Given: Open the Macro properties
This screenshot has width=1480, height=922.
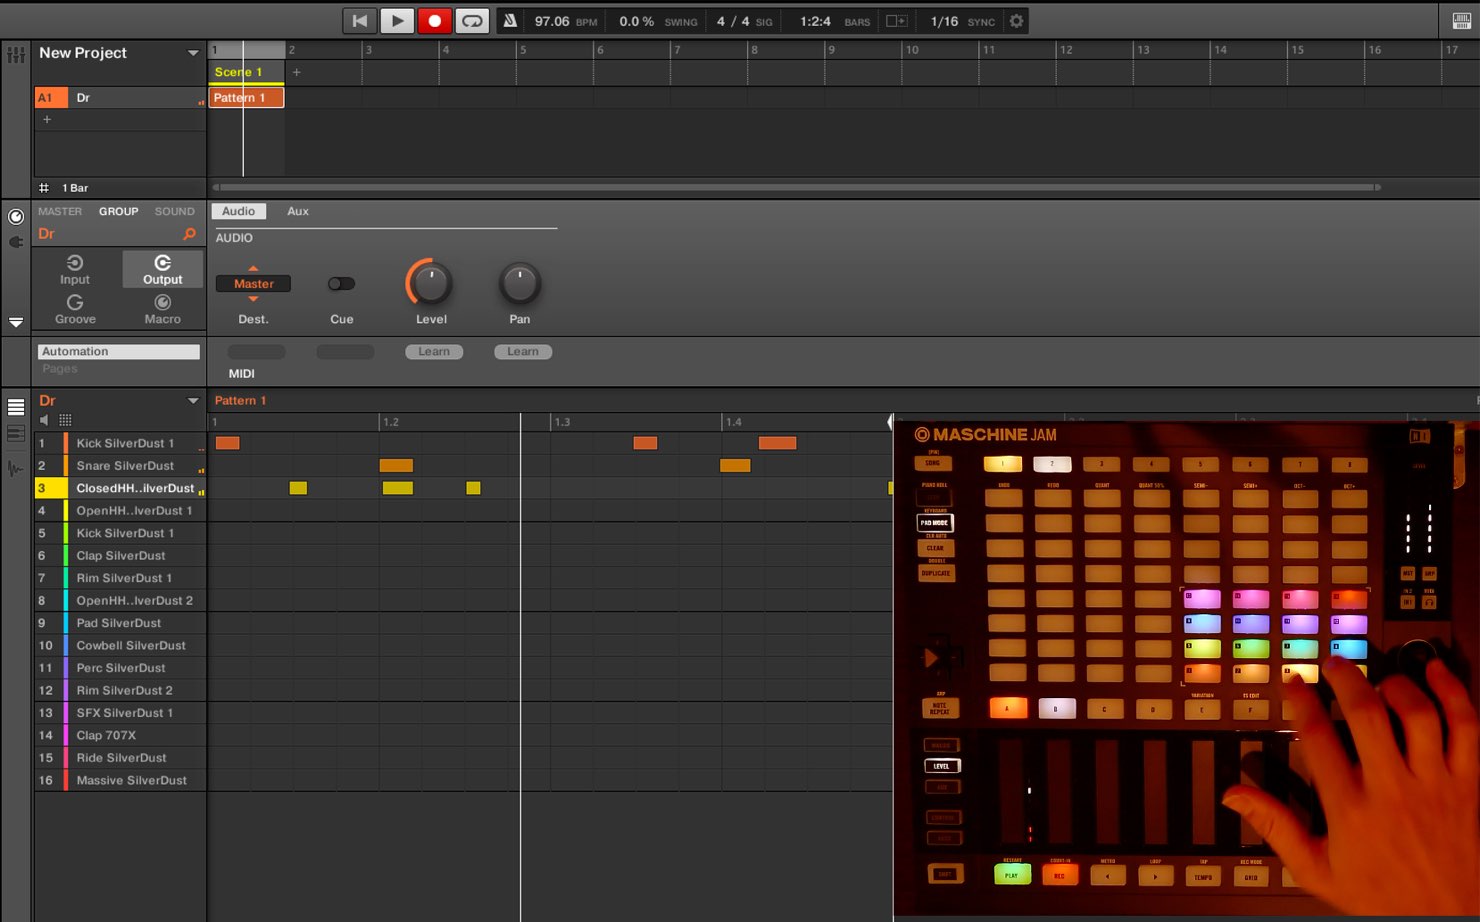Looking at the screenshot, I should pyautogui.click(x=162, y=309).
